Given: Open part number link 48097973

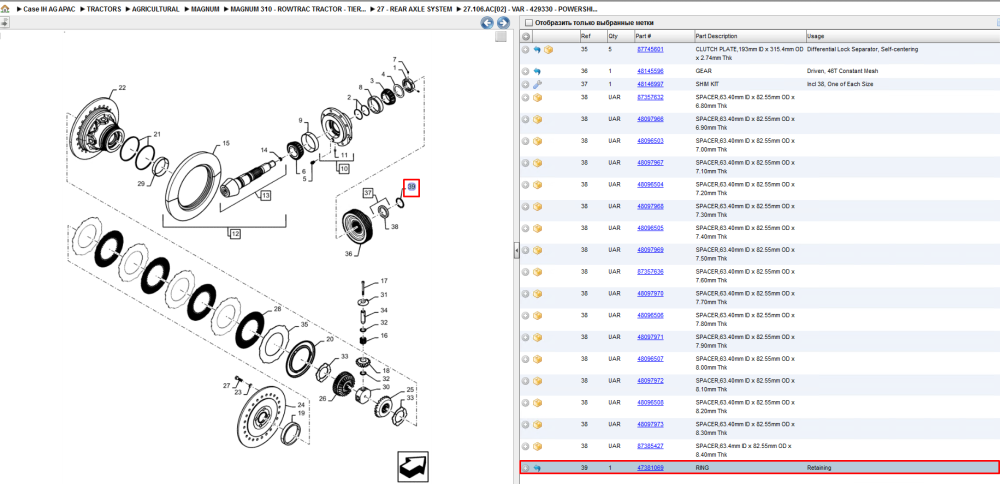Looking at the screenshot, I should click(x=650, y=424).
